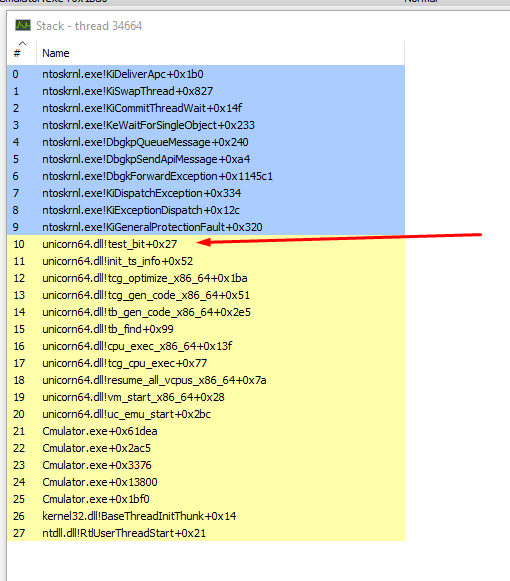Select the DbgkpSendApiMessage+0xa4 frame
This screenshot has width=510, height=581.
206,159
